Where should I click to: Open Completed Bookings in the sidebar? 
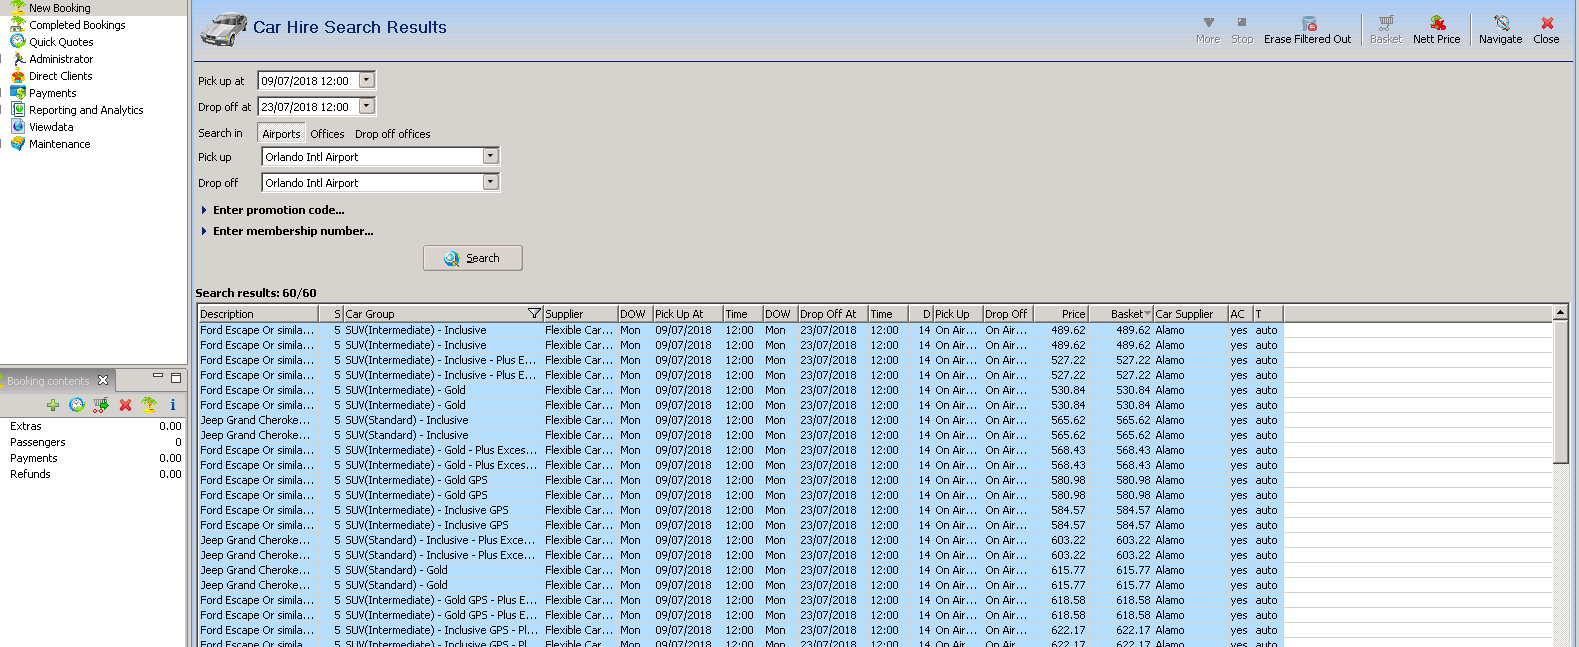coord(77,25)
